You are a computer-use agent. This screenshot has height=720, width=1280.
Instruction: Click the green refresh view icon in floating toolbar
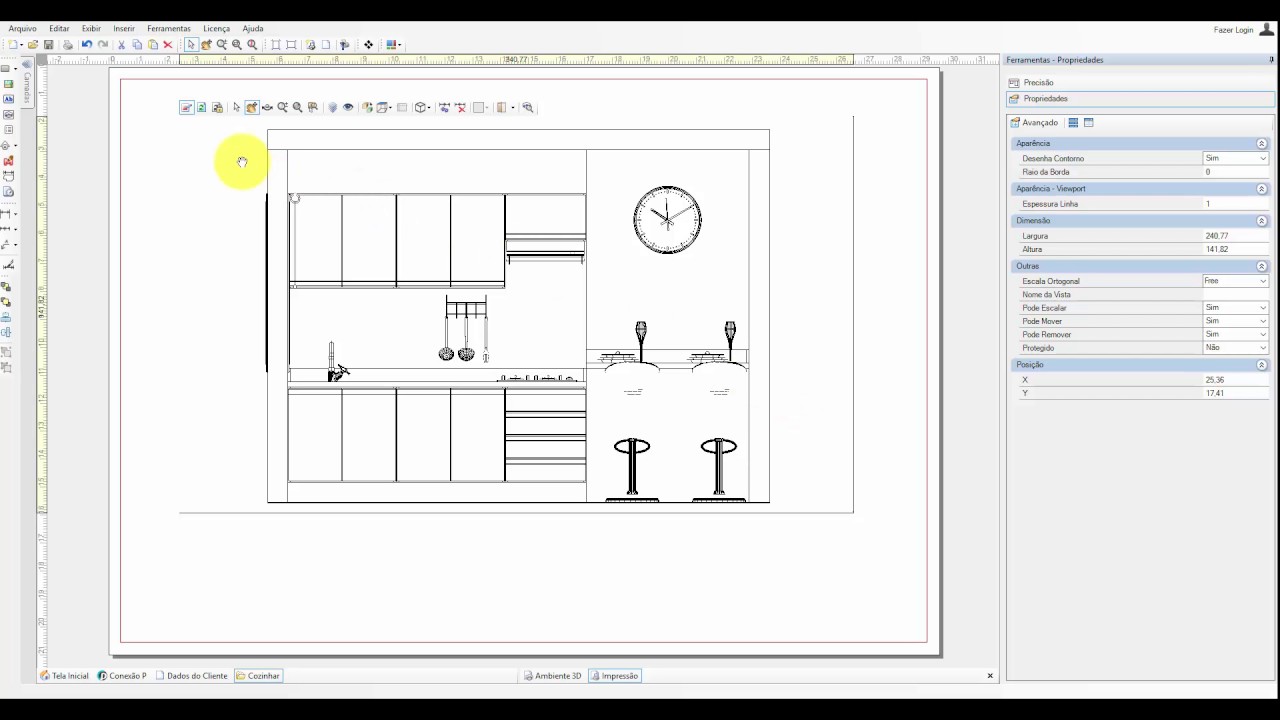tap(201, 108)
